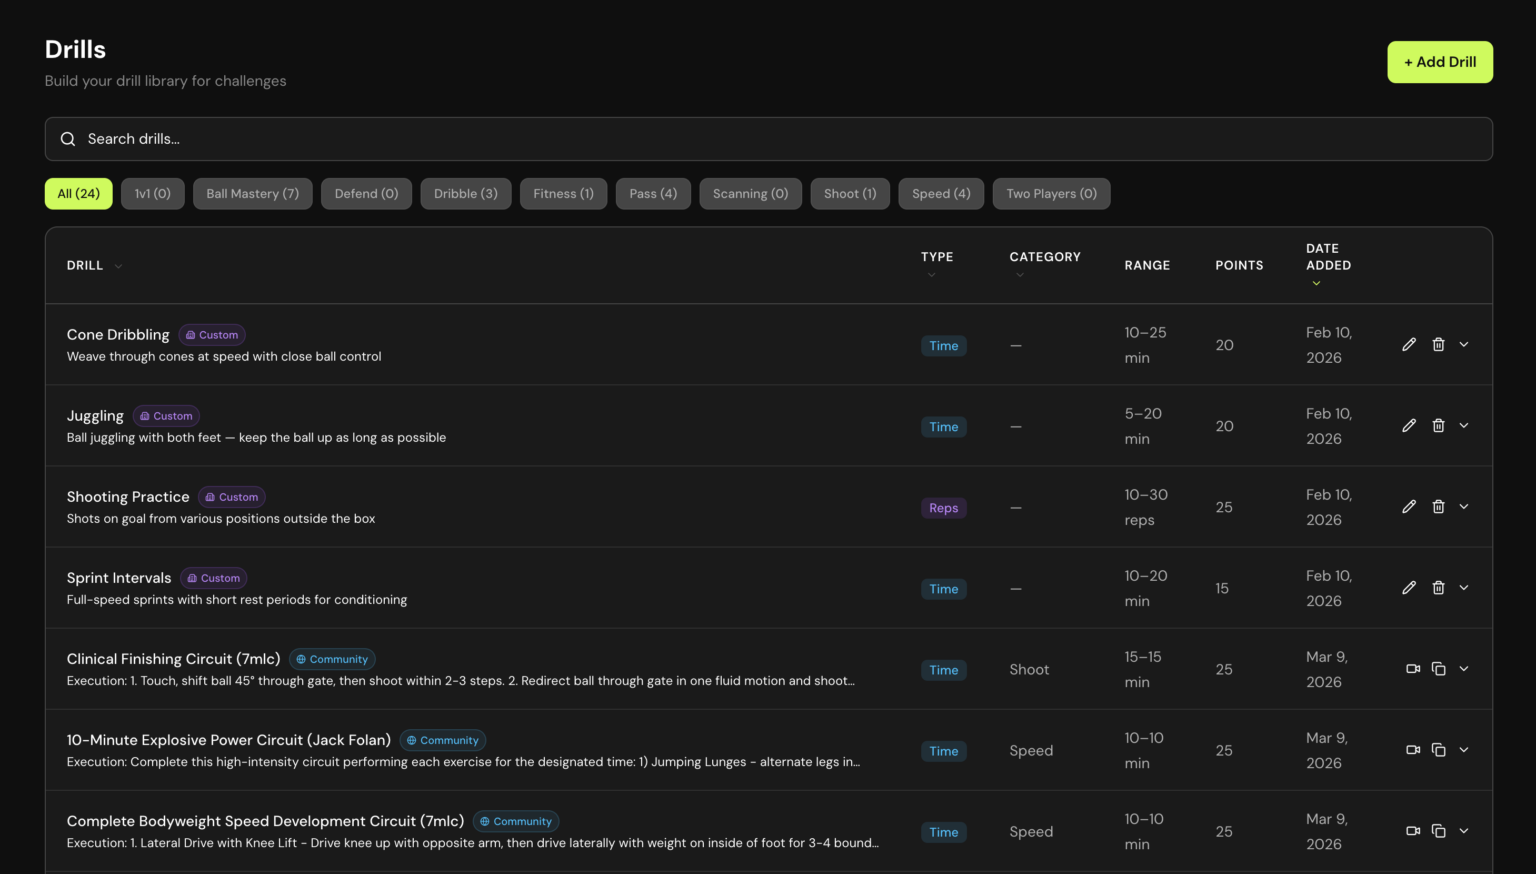1536x874 pixels.
Task: Expand the Cone Dribbling row
Action: (1464, 345)
